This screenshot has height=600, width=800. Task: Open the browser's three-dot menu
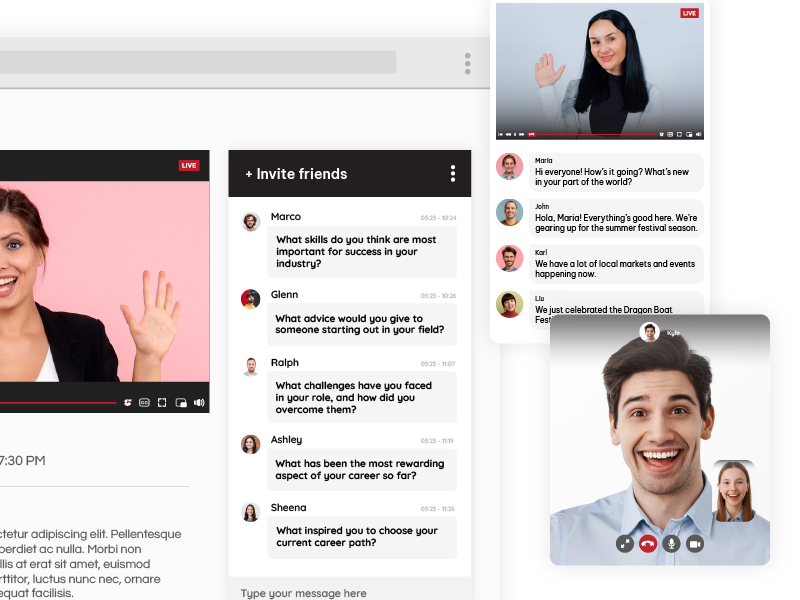(467, 64)
